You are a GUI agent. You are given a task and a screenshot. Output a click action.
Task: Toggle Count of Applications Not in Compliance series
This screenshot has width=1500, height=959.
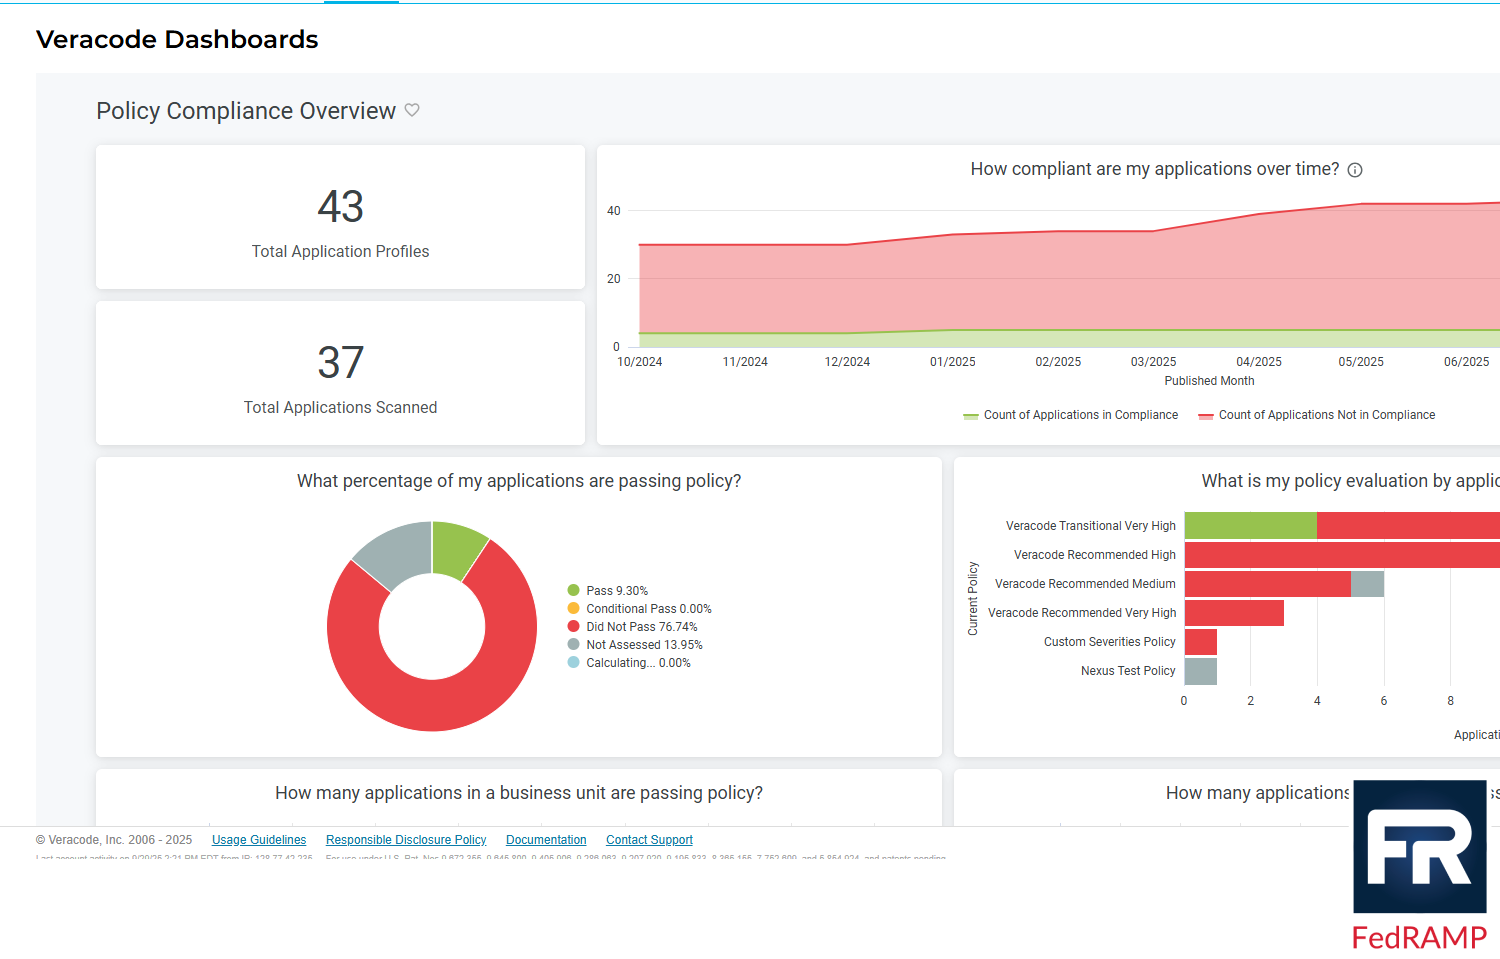[x=1325, y=415]
